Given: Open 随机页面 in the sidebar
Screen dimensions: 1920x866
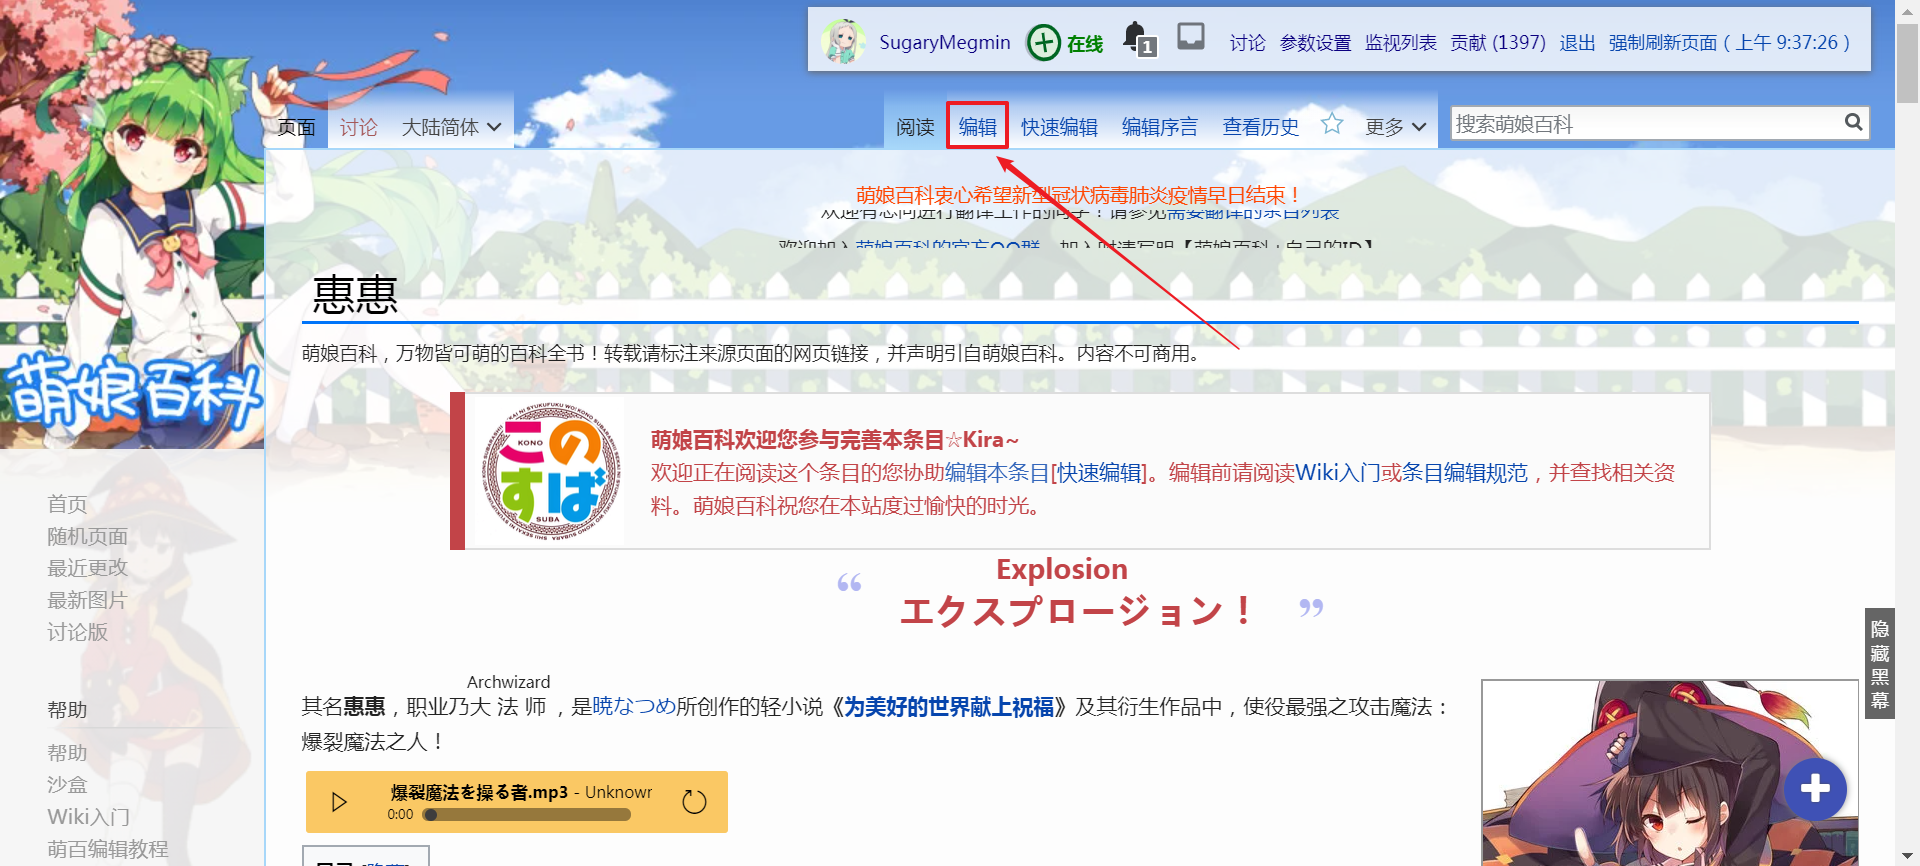Looking at the screenshot, I should coord(88,536).
